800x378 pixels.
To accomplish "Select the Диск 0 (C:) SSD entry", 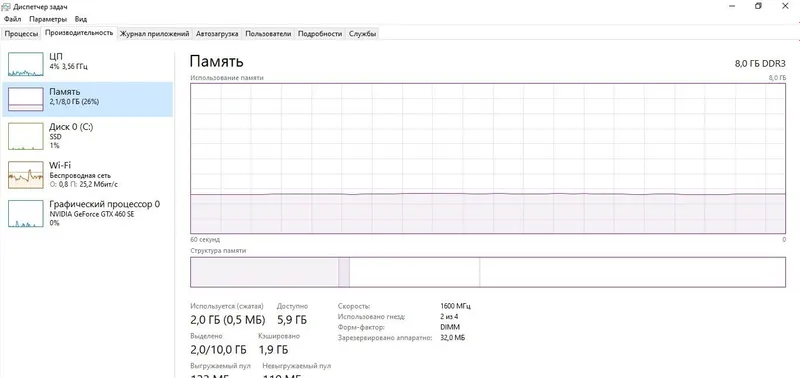I will (87, 136).
